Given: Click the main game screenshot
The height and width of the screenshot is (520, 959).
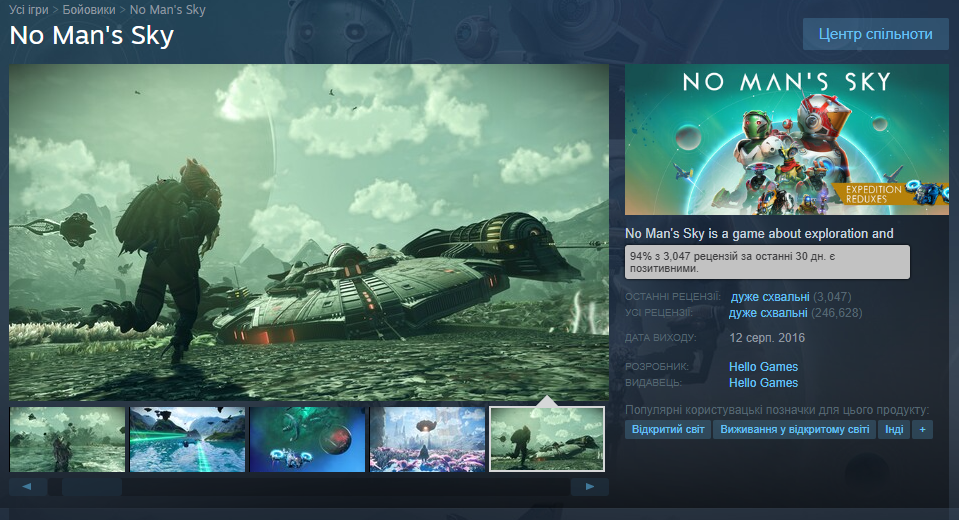Looking at the screenshot, I should [x=309, y=232].
